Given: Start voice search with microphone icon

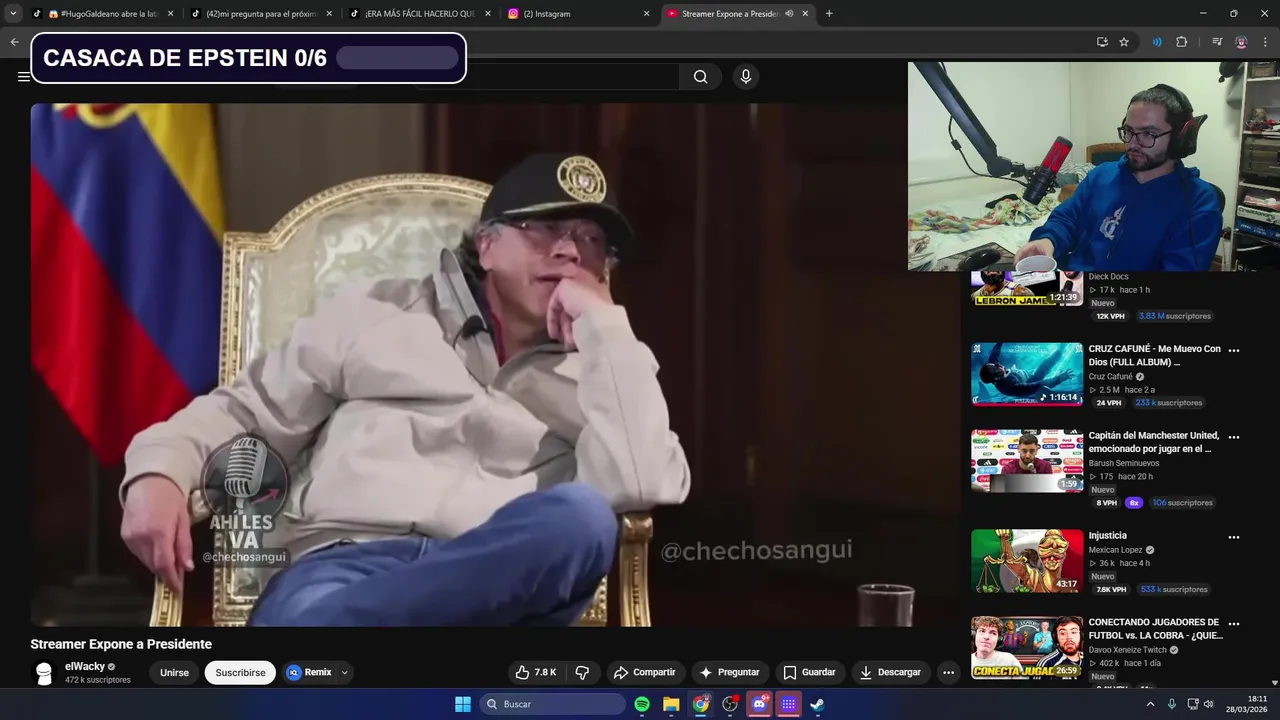Looking at the screenshot, I should [745, 77].
